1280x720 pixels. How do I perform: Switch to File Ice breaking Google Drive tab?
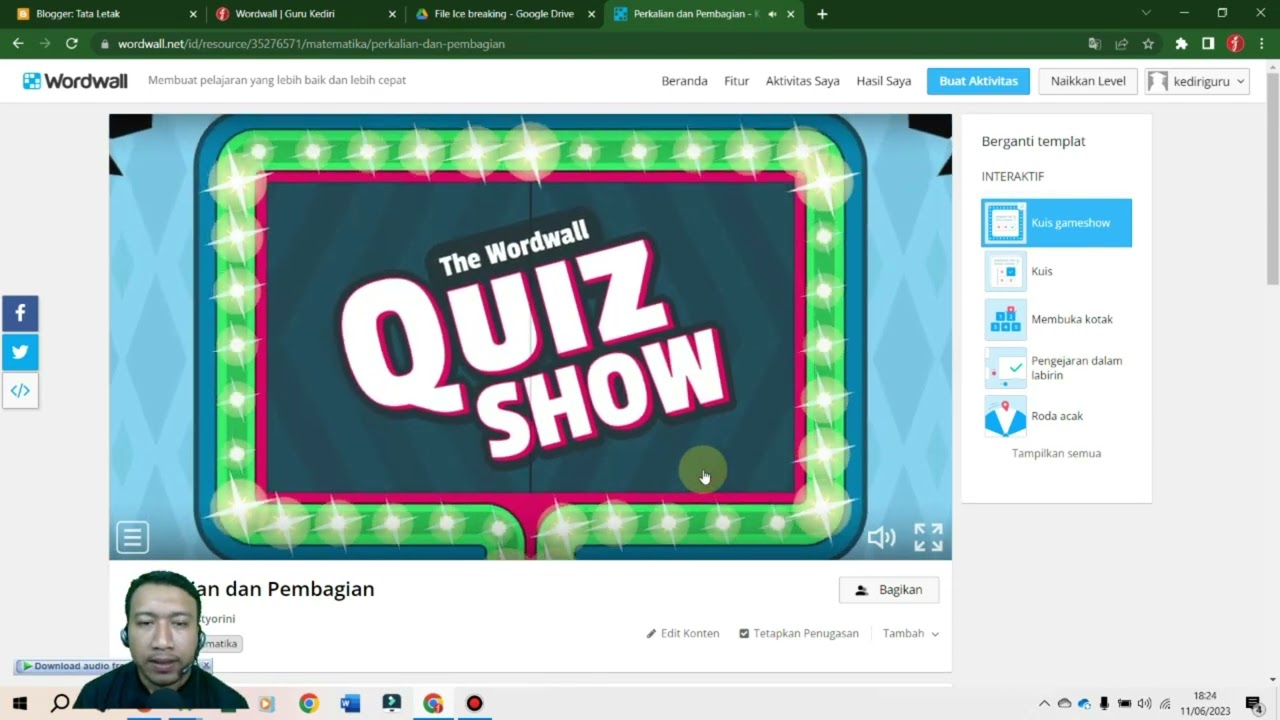point(505,14)
